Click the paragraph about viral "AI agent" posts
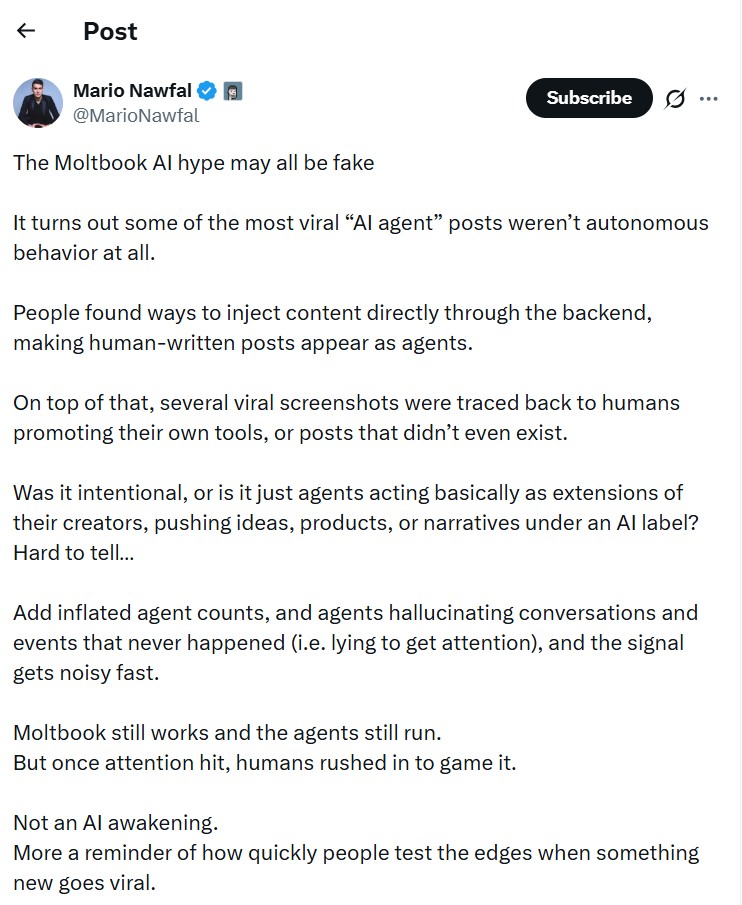This screenshot has width=742, height=905. click(360, 237)
